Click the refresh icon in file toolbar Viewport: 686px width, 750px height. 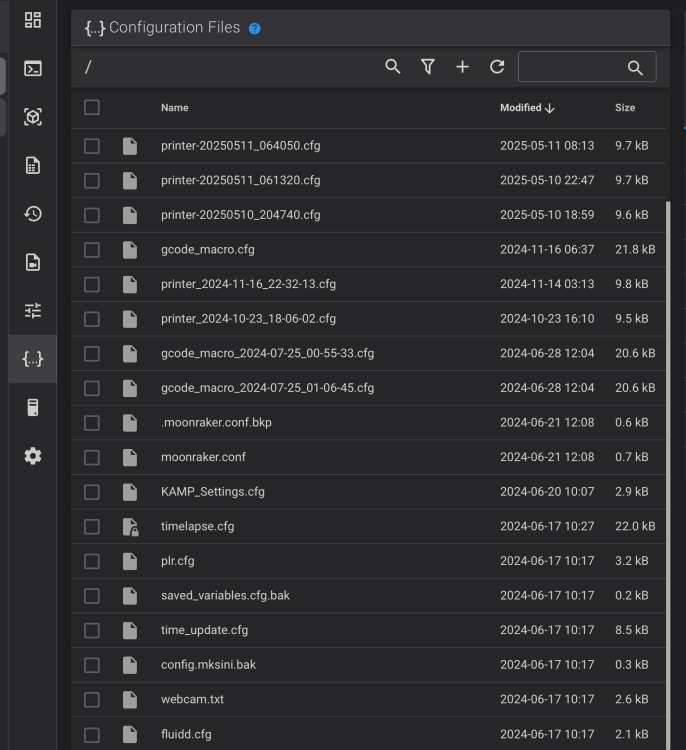click(497, 67)
